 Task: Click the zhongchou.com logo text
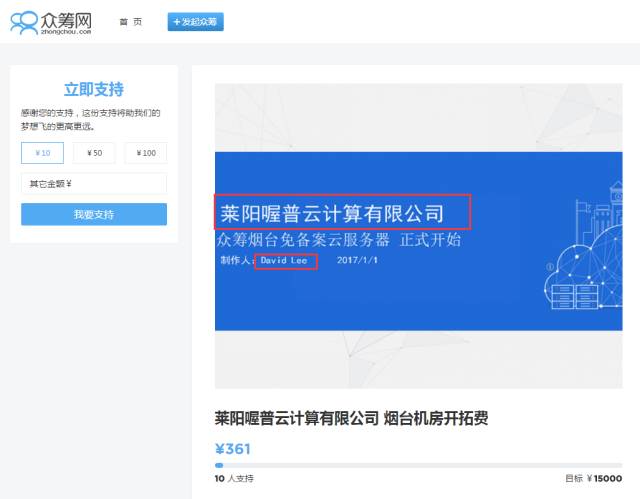[x=67, y=32]
